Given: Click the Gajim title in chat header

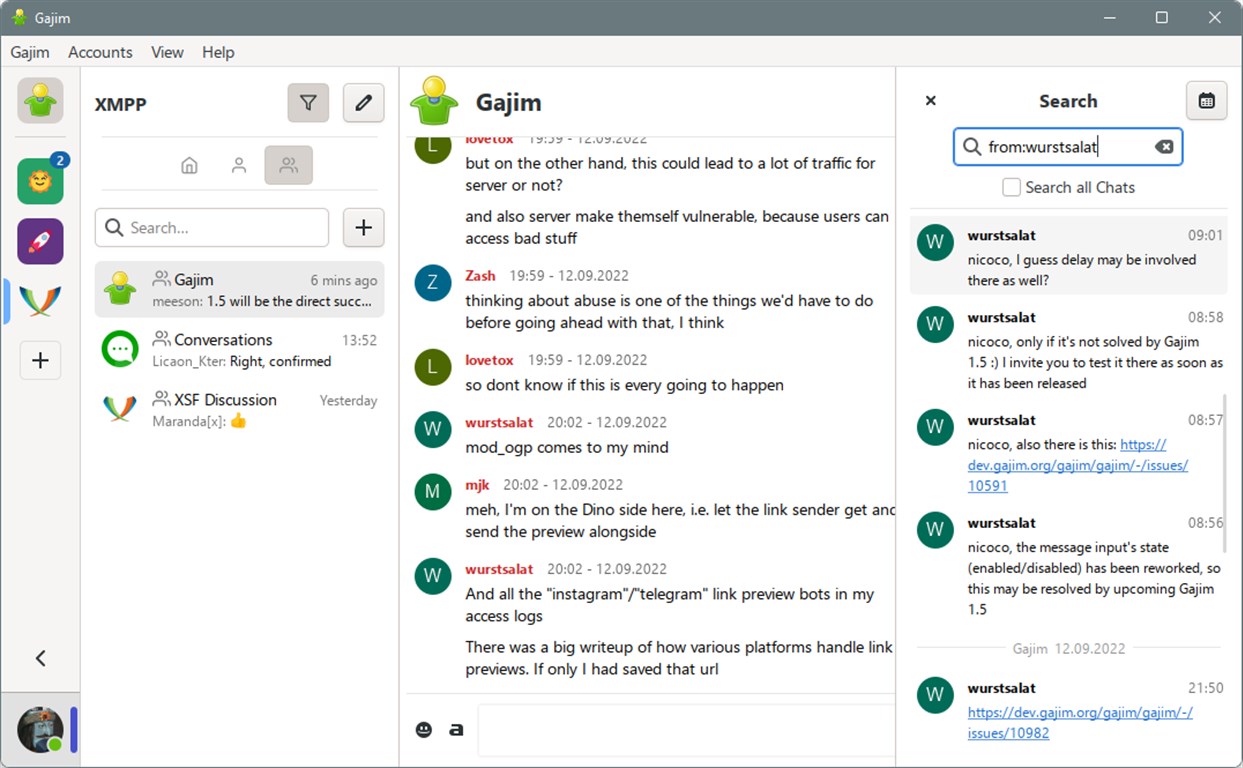Looking at the screenshot, I should (509, 102).
